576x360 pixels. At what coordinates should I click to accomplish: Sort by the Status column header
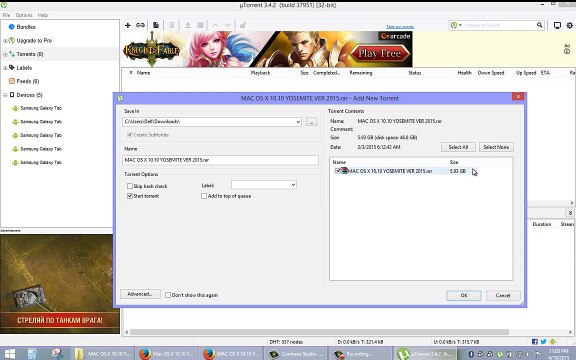(x=414, y=73)
